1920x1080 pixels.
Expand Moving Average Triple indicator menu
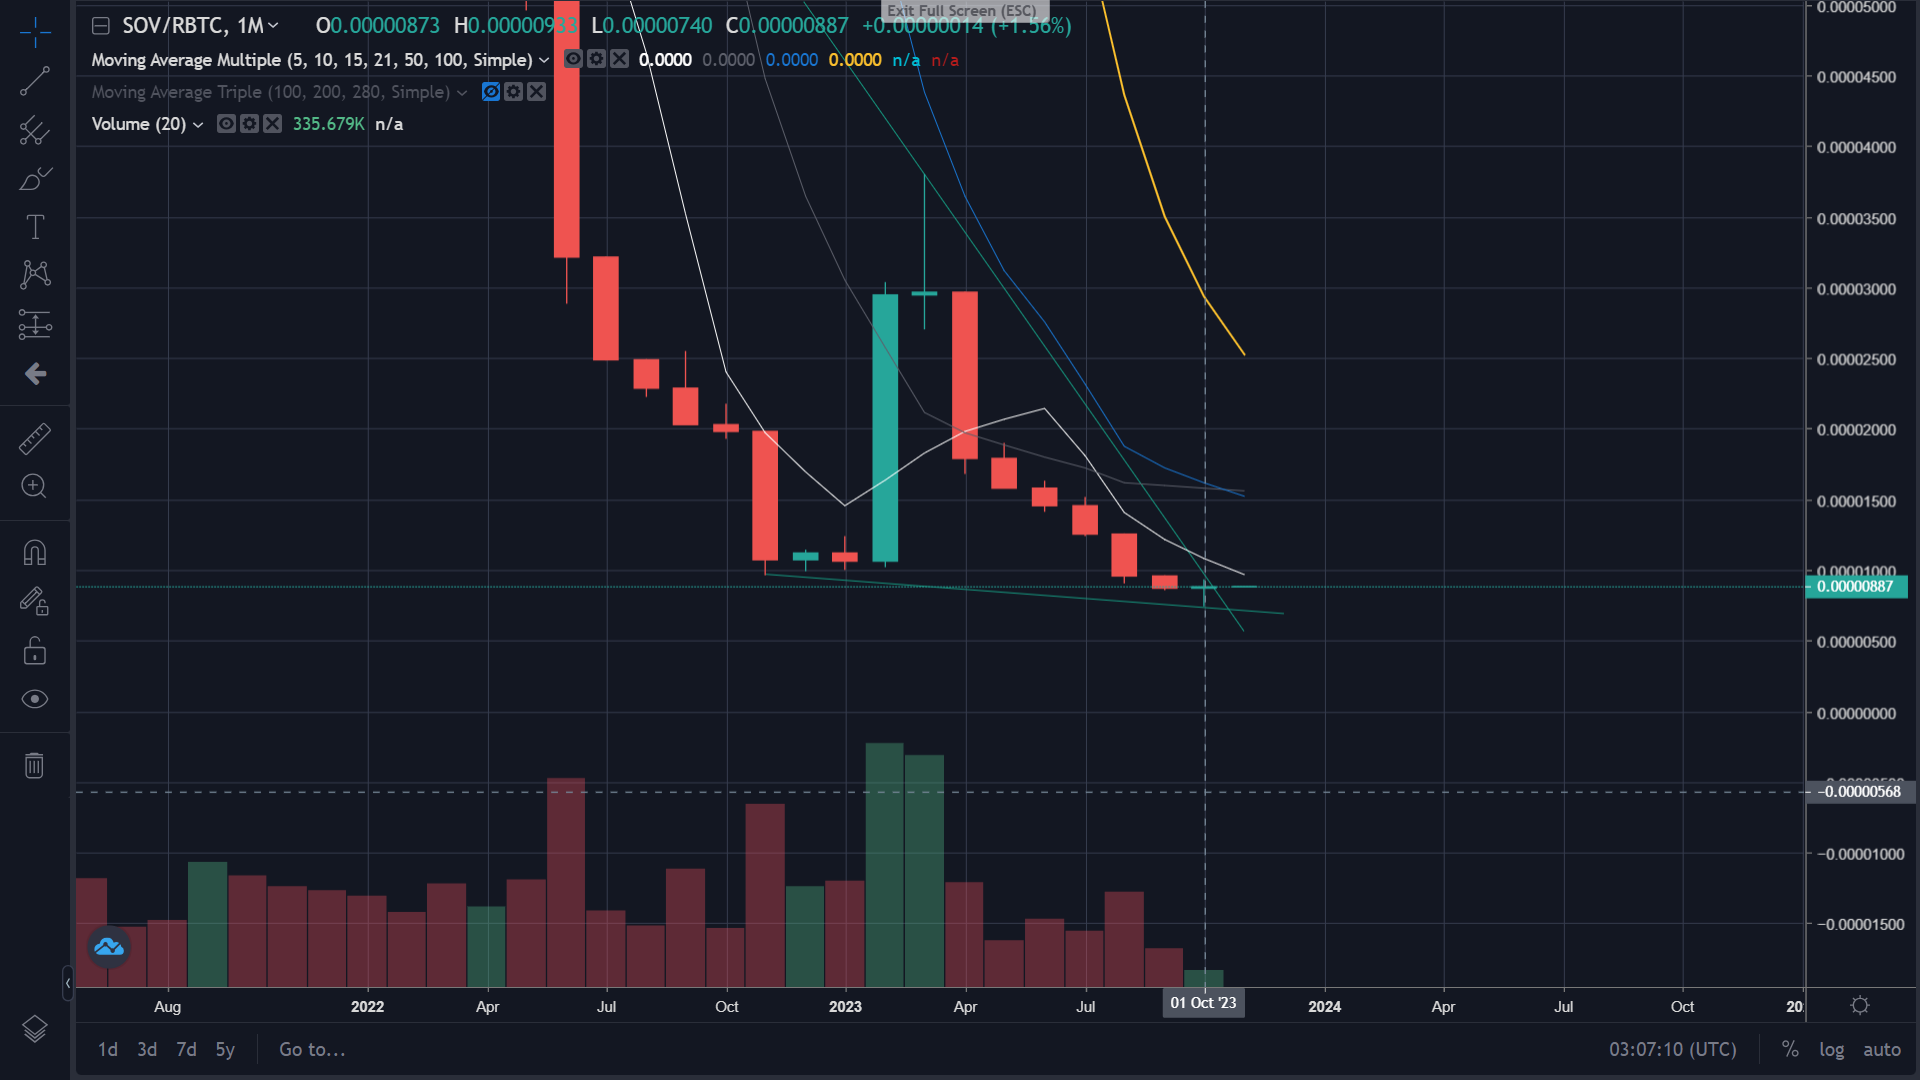(462, 92)
